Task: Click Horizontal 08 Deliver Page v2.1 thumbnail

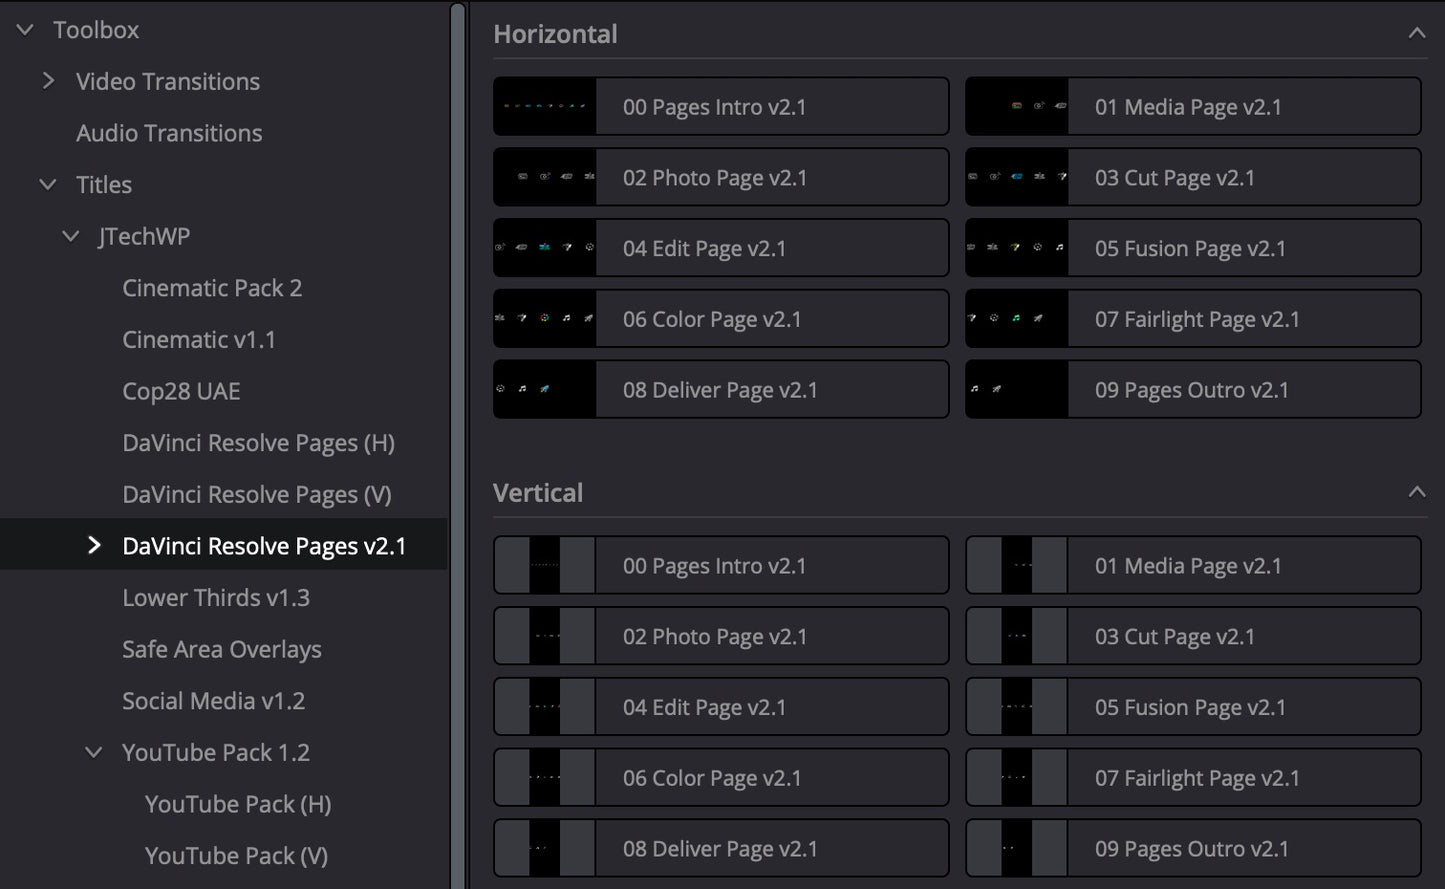Action: tap(545, 390)
